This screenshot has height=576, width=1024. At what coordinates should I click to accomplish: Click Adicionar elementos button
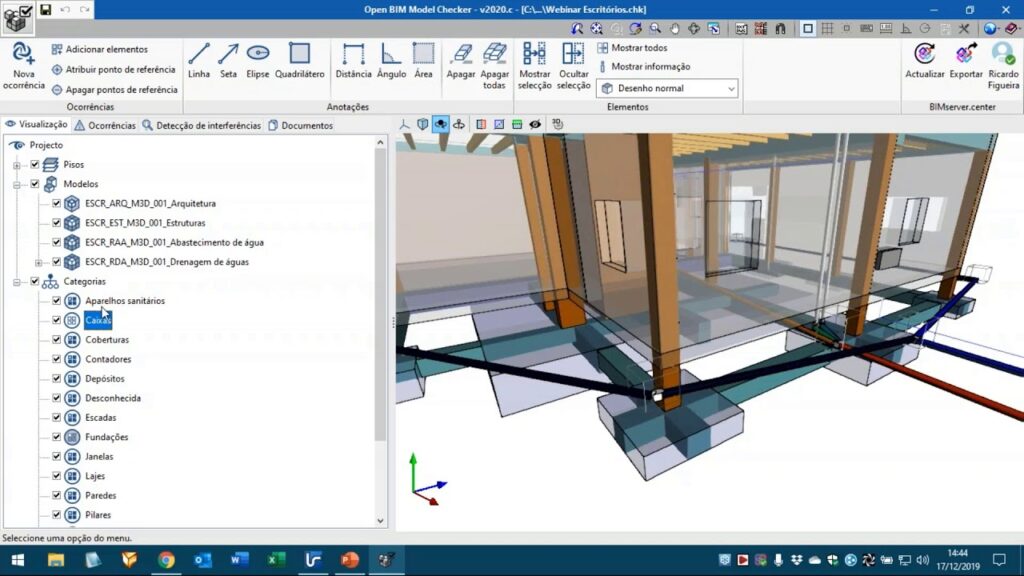[x=99, y=49]
